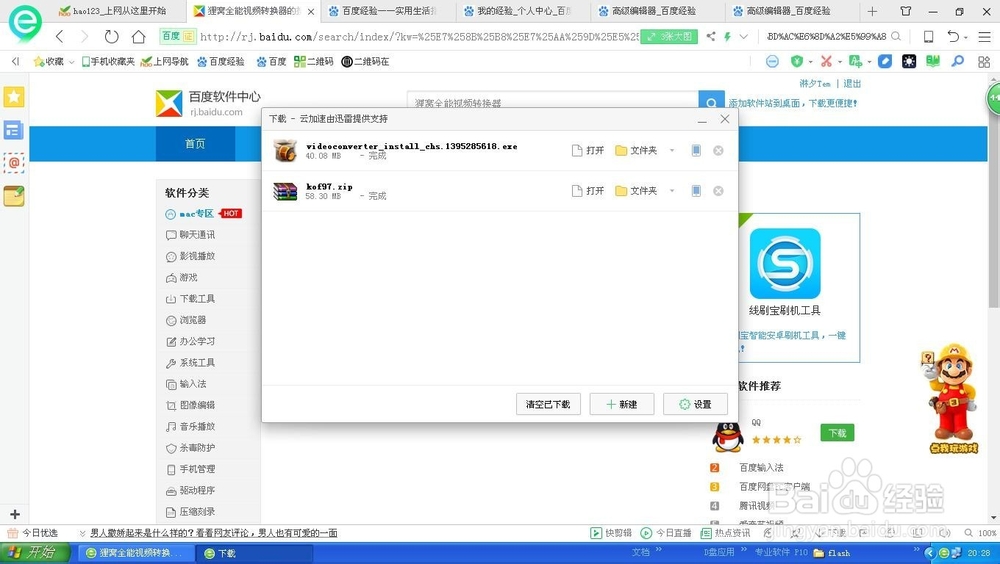Open 系统工具 category
1000x564 pixels.
[190, 362]
